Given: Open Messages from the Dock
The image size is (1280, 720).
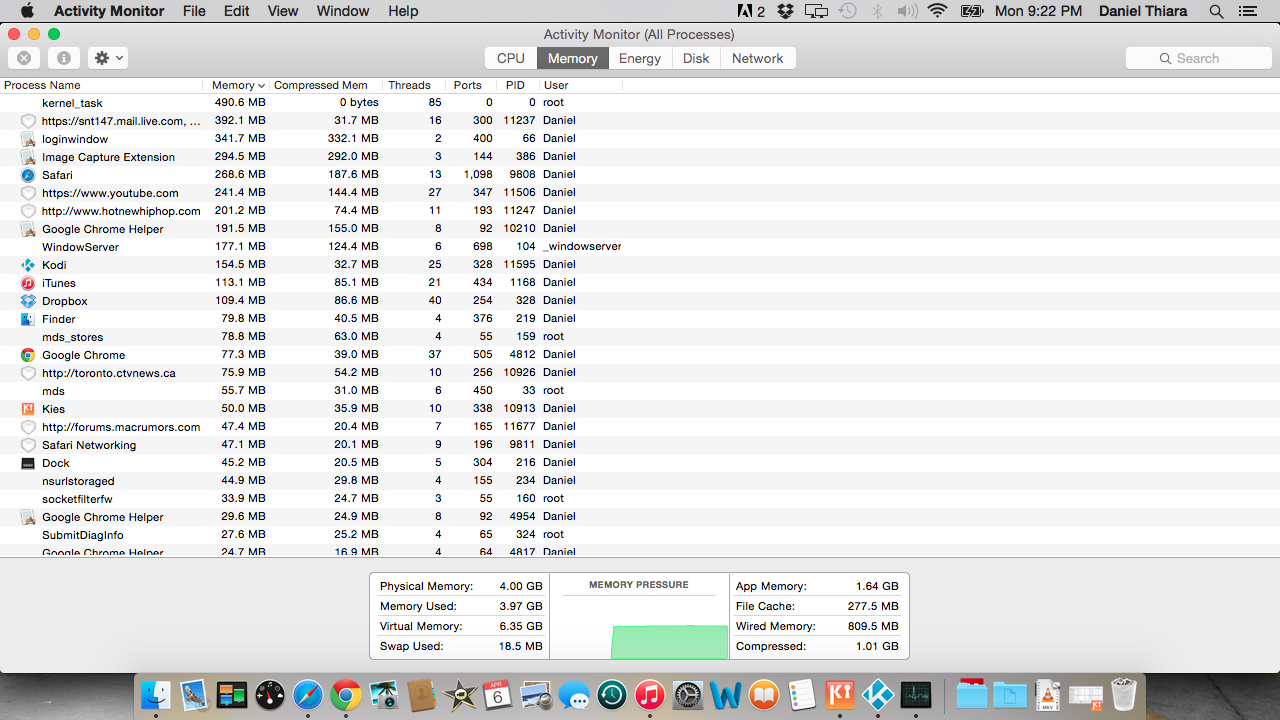Looking at the screenshot, I should (x=574, y=695).
